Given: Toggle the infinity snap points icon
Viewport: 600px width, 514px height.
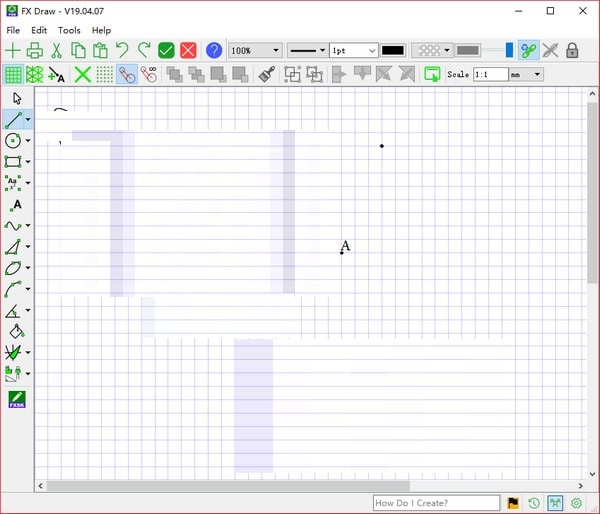Looking at the screenshot, I should pyautogui.click(x=148, y=74).
